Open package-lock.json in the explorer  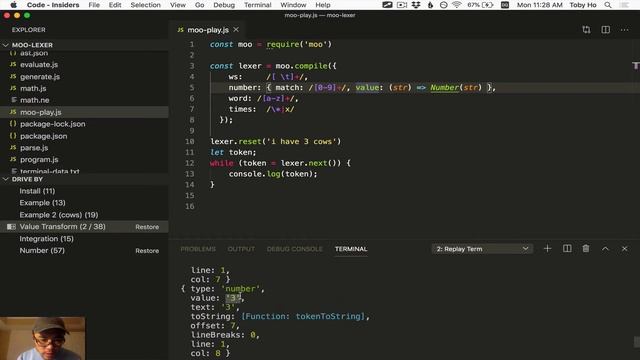(53, 124)
